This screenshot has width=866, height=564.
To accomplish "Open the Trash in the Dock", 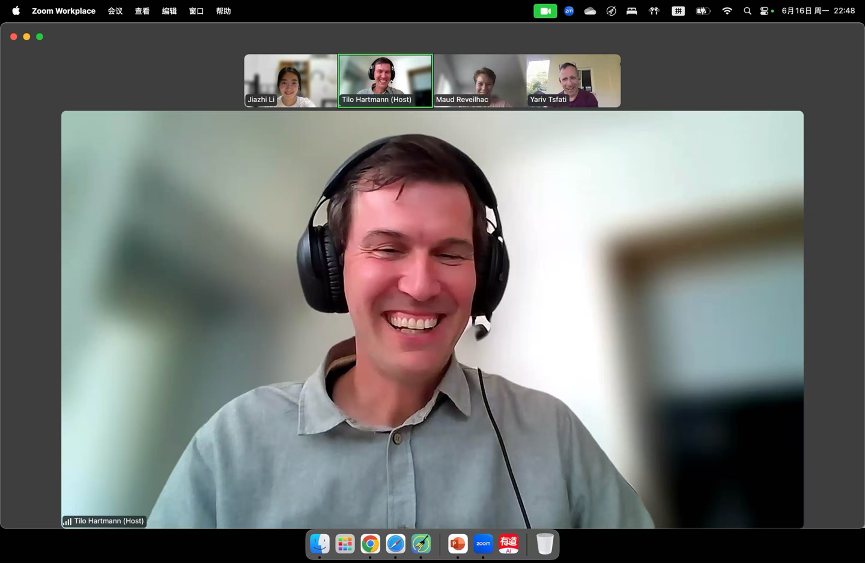I will coord(545,544).
